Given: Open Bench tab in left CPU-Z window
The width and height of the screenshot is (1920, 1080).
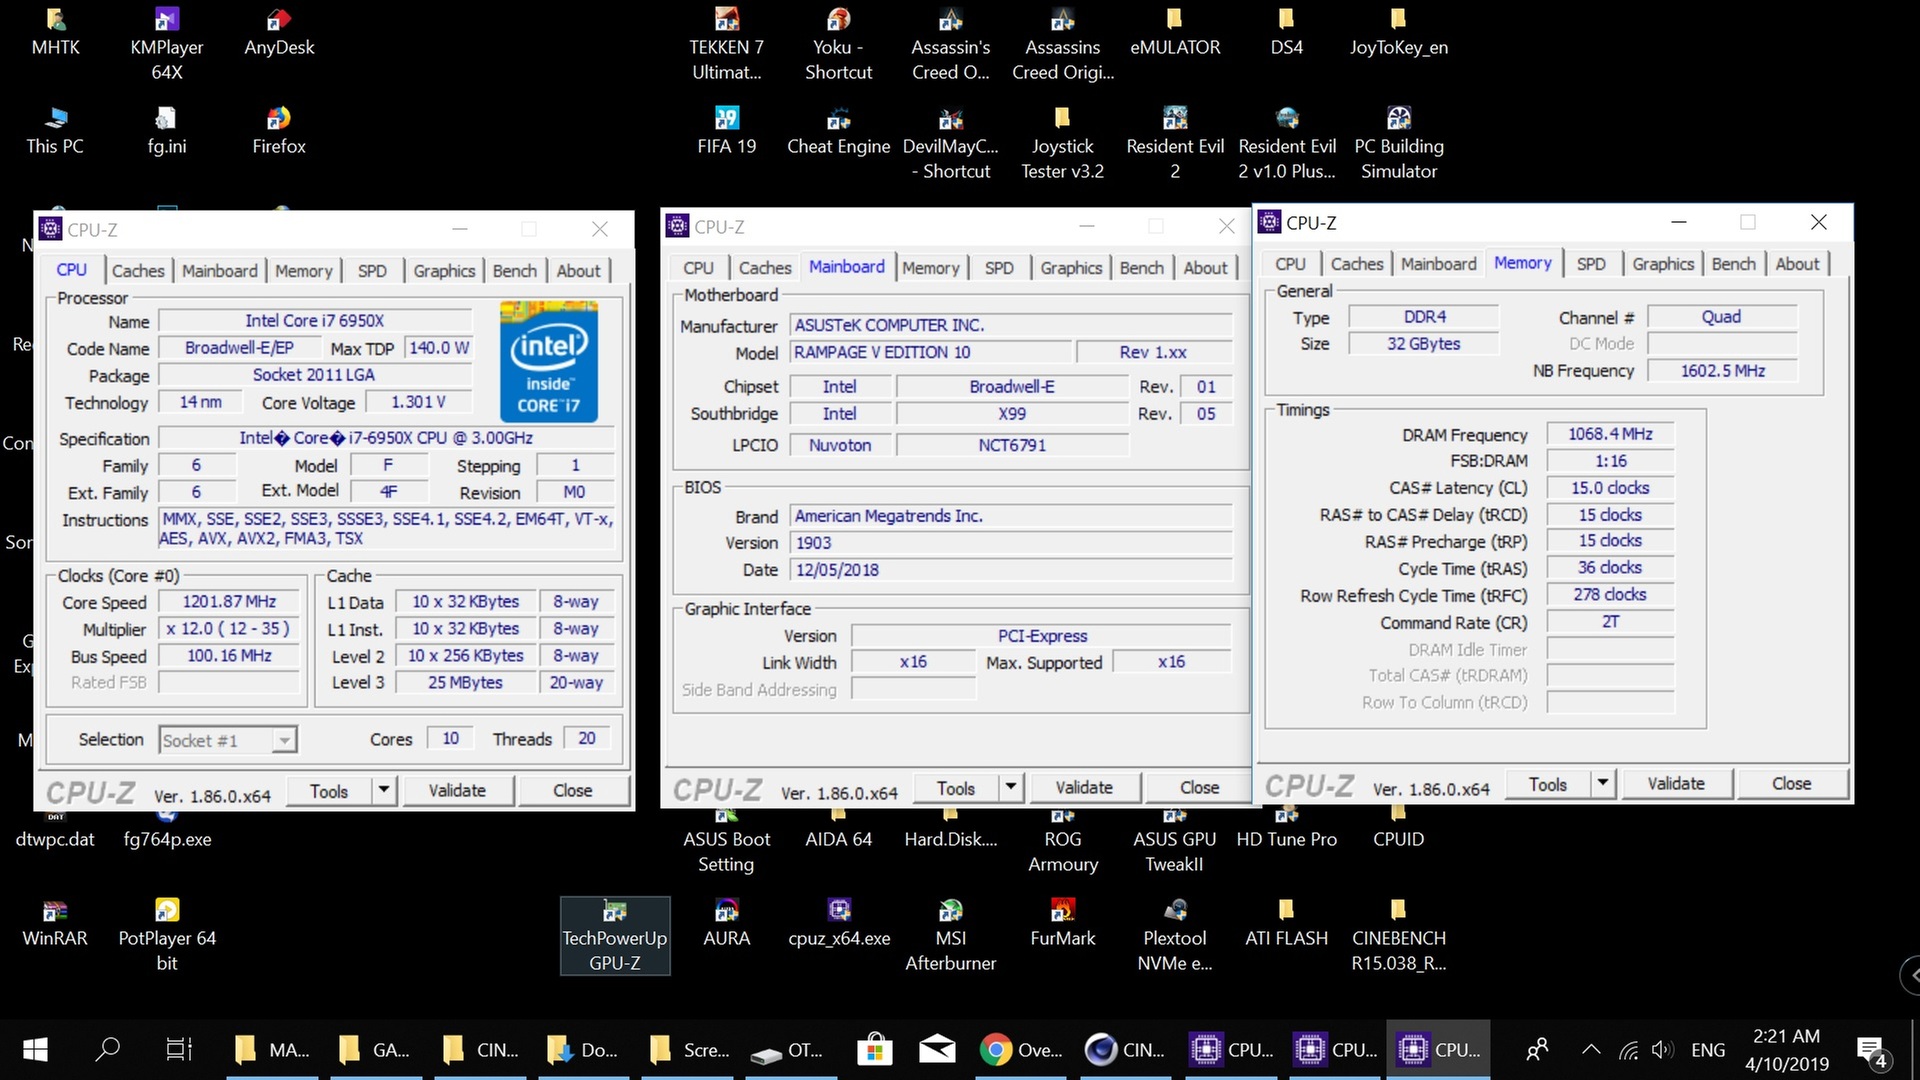Looking at the screenshot, I should 514,271.
